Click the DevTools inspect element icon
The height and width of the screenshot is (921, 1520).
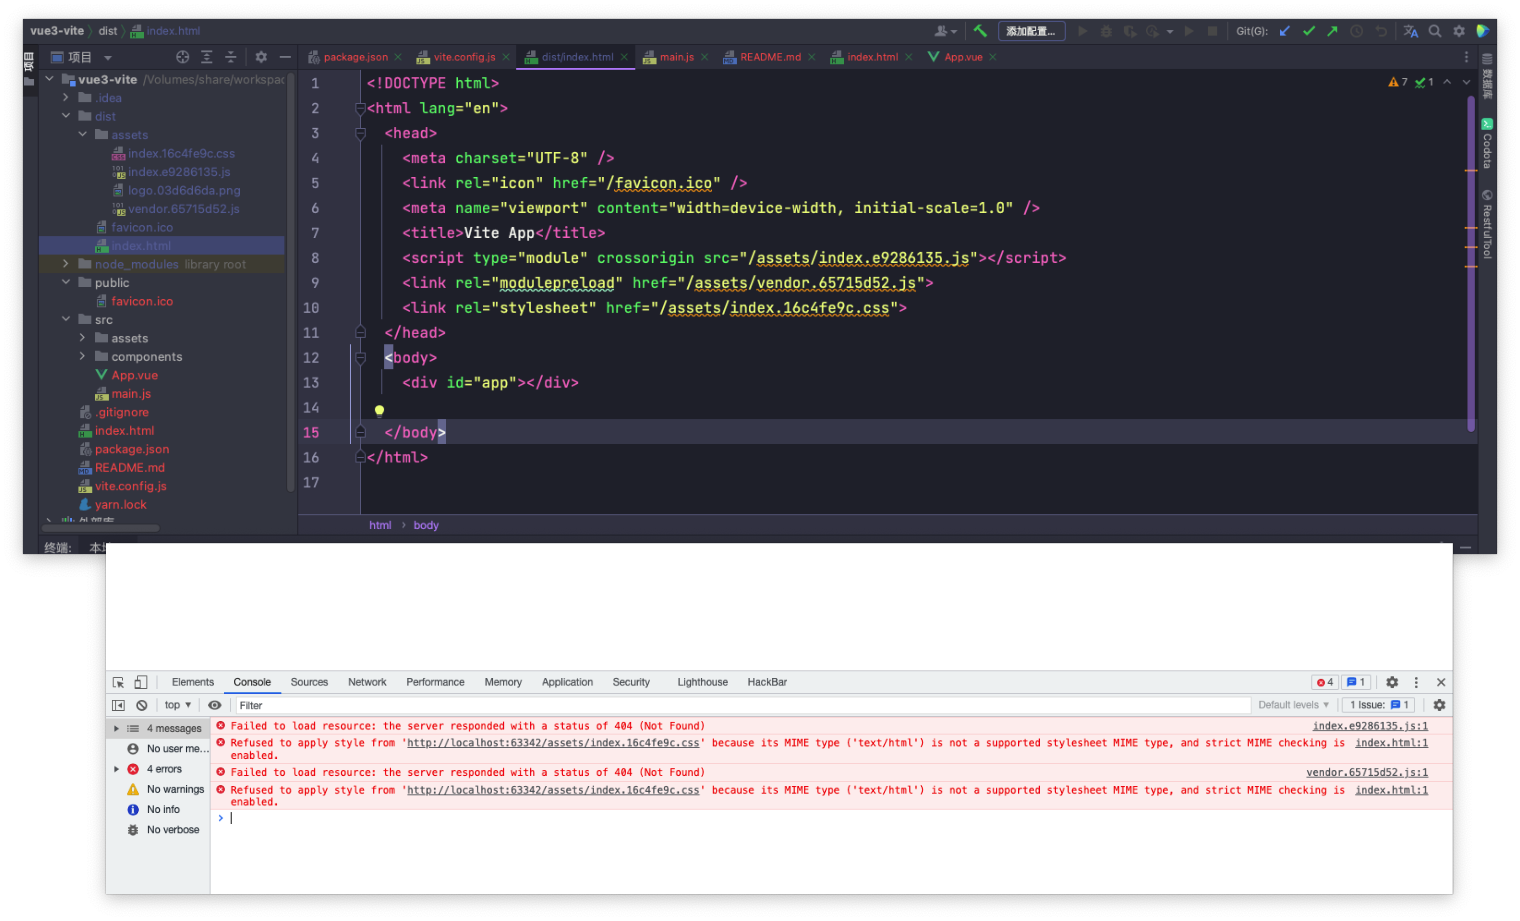tap(119, 682)
